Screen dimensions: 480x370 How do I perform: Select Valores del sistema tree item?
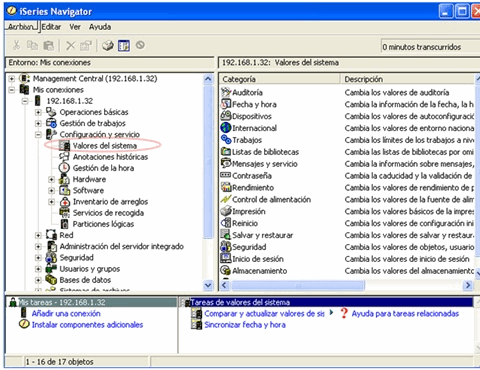click(x=105, y=146)
